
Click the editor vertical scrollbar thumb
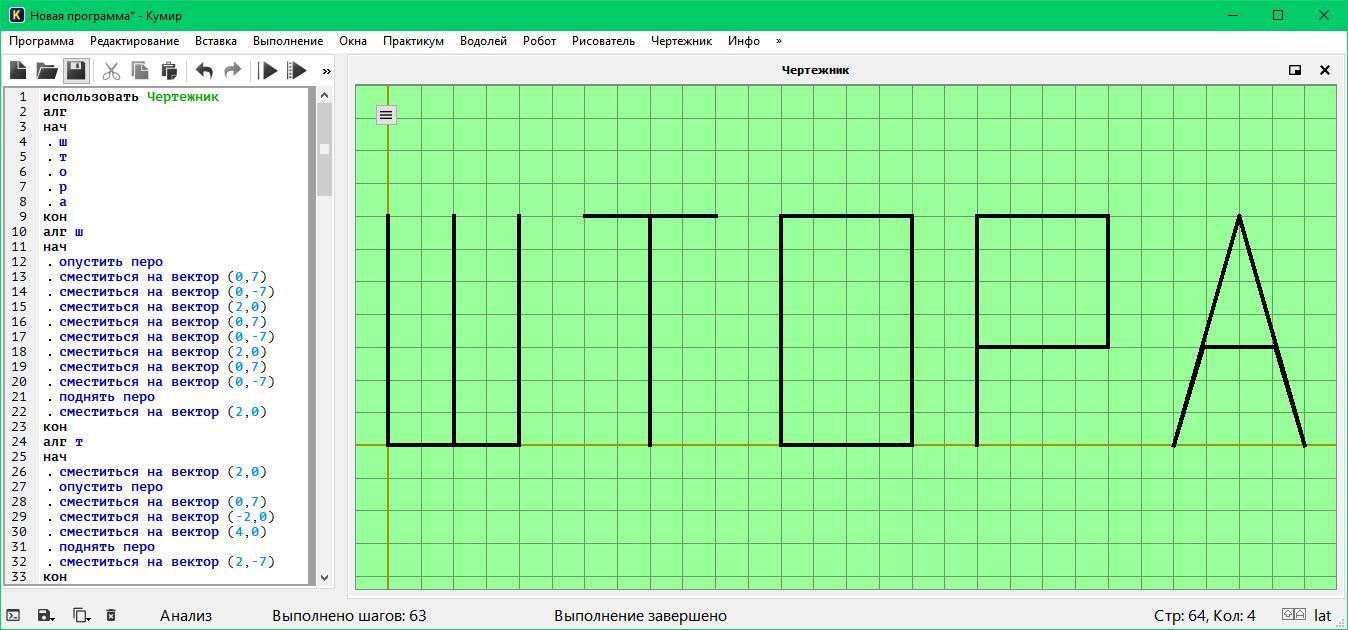[324, 149]
